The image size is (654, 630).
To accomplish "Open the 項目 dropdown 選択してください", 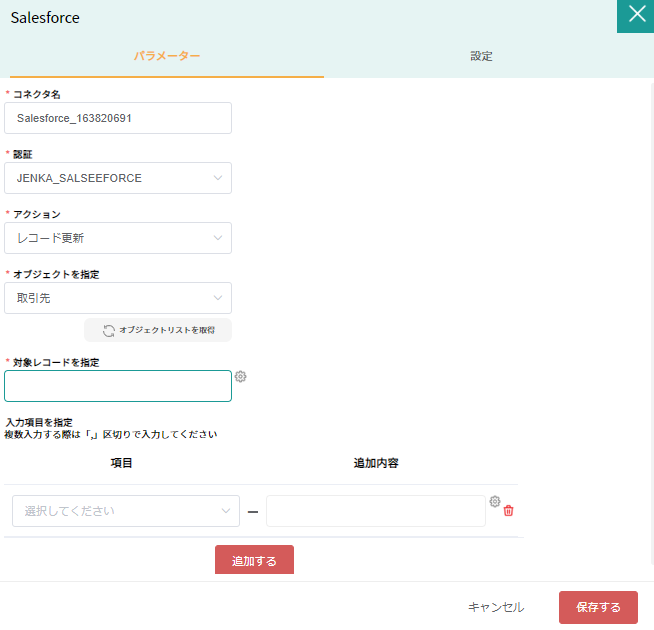I will point(126,511).
